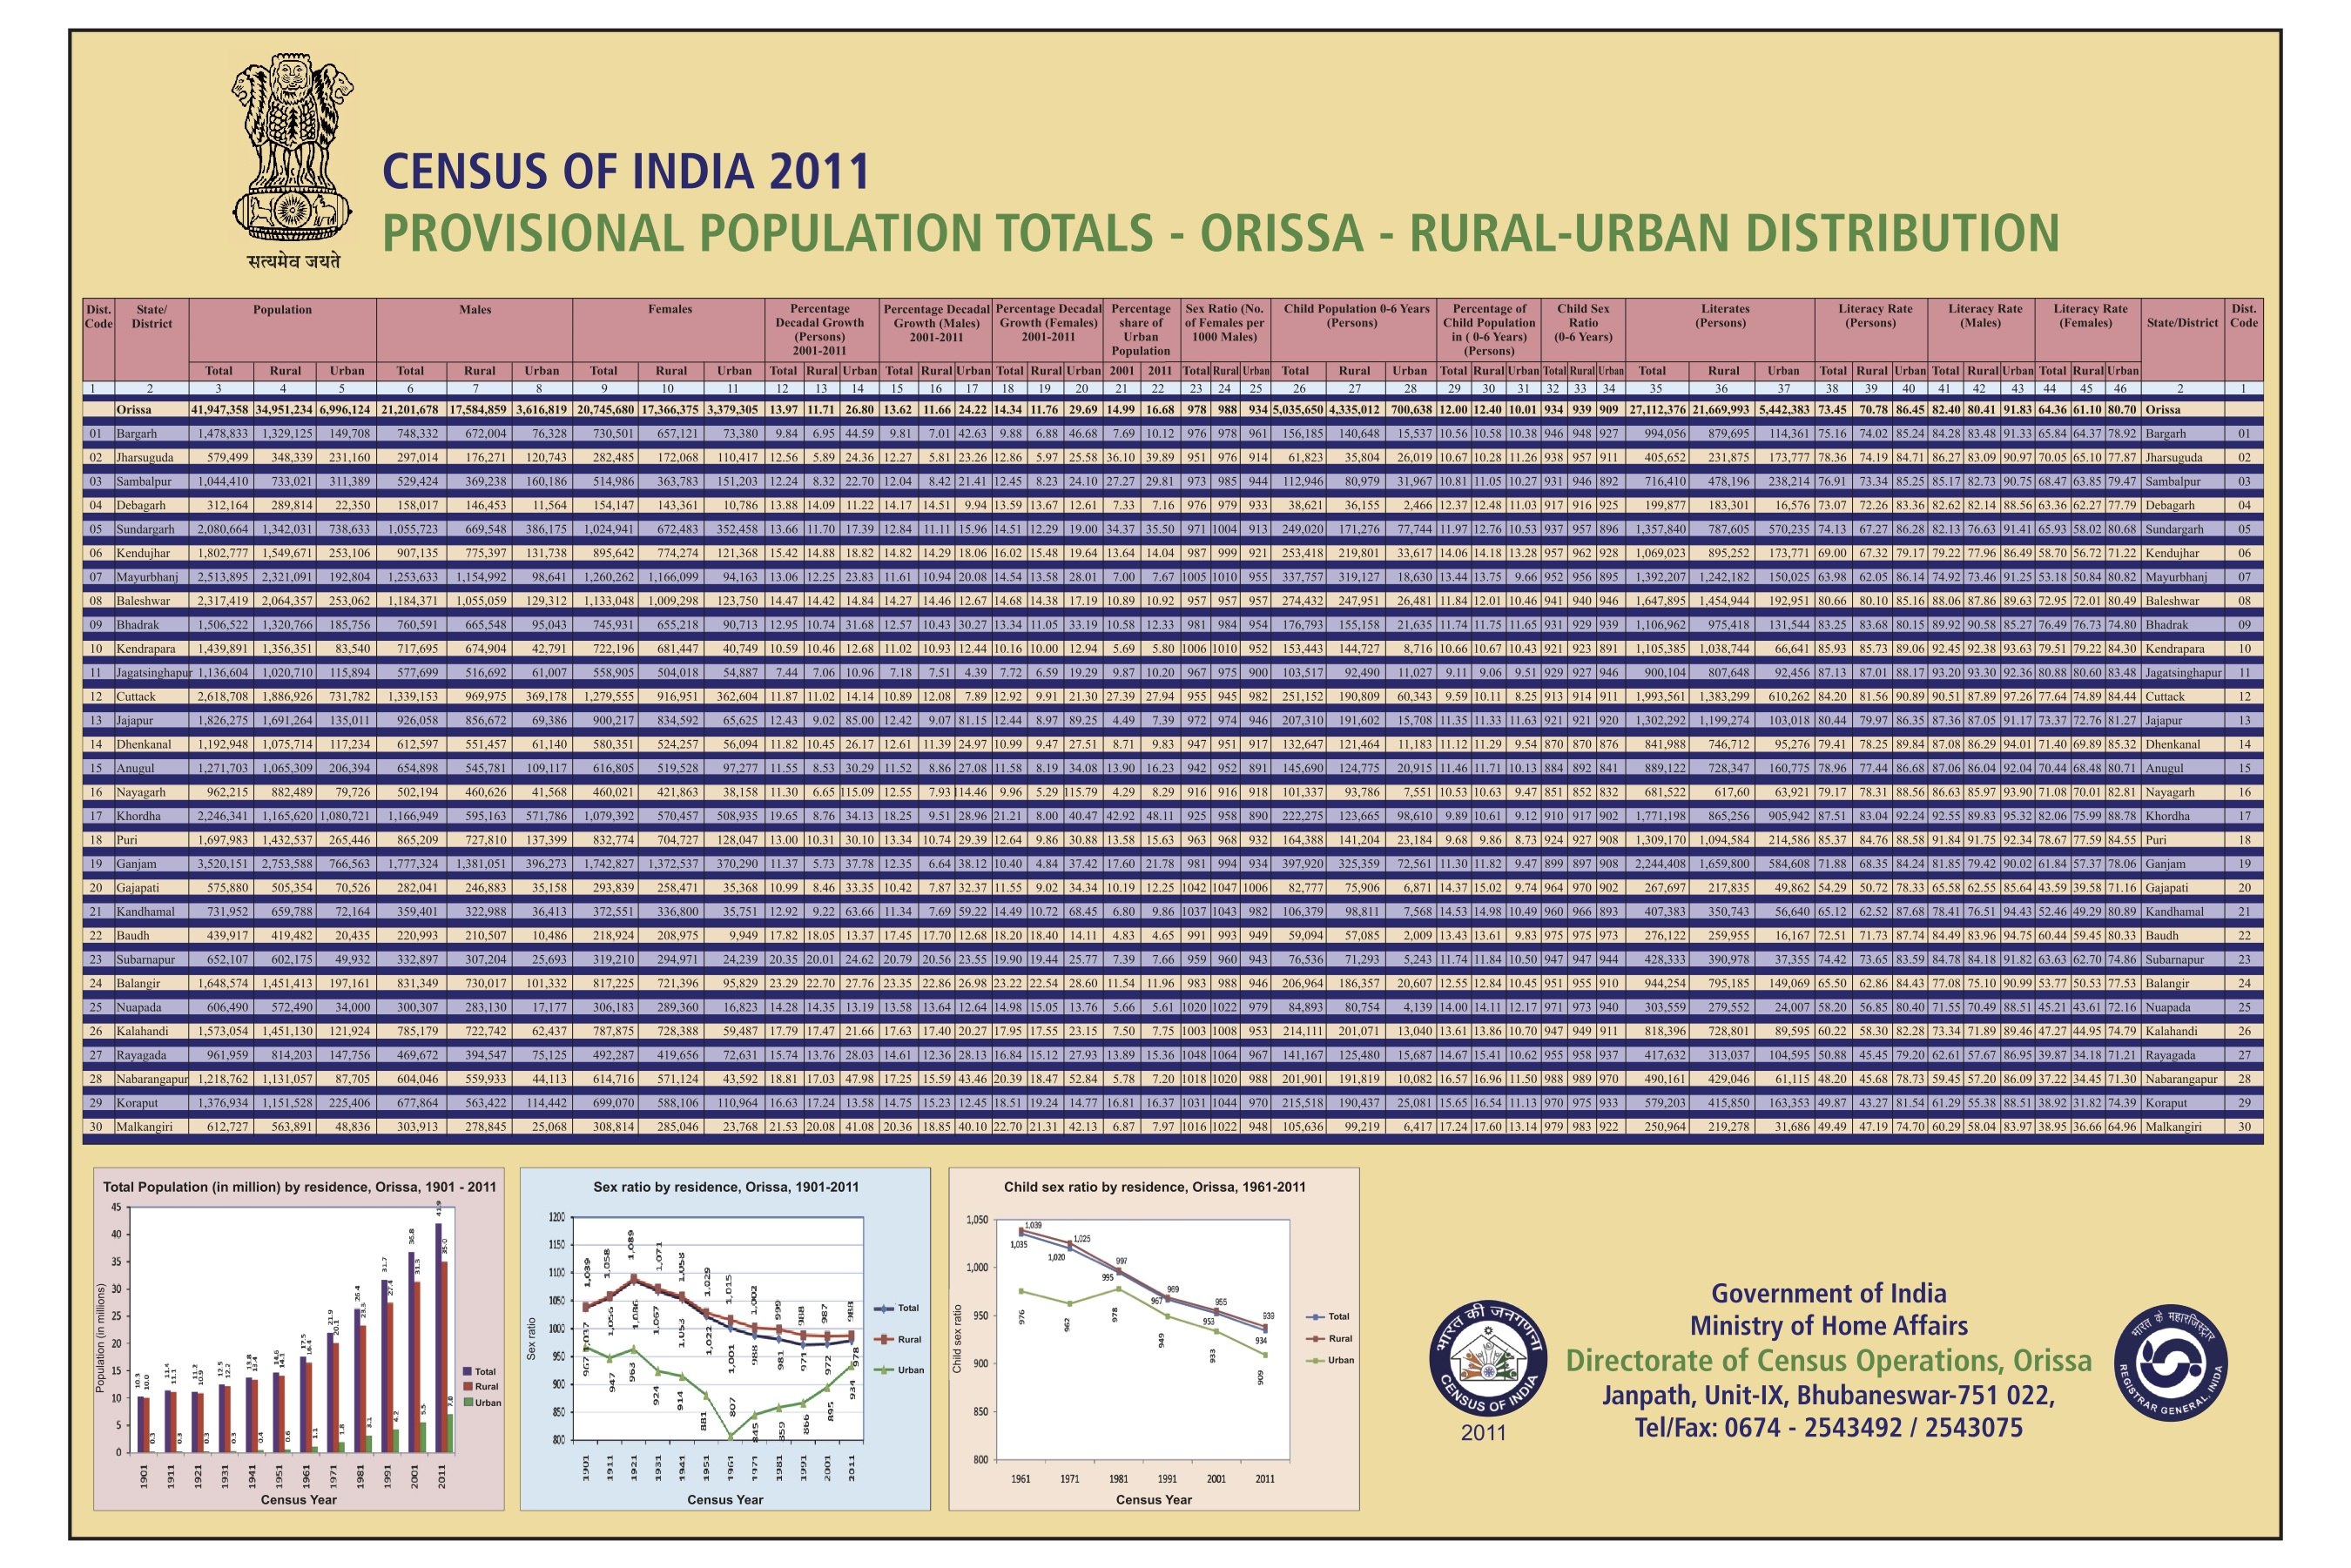This screenshot has width=2351, height=1568.
Task: Click 'Percentage Decadal Growth (Persons) 2001-2011' header
Action: pyautogui.click(x=820, y=330)
